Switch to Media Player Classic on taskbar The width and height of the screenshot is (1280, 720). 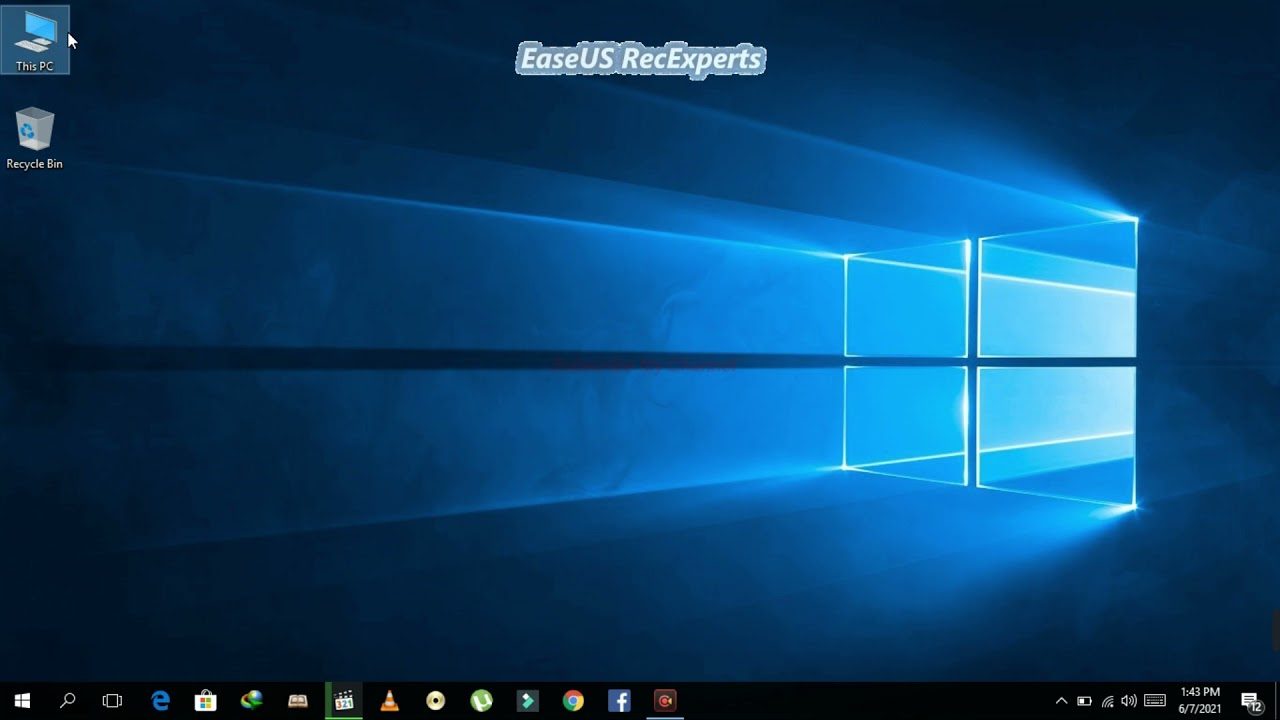pos(344,701)
